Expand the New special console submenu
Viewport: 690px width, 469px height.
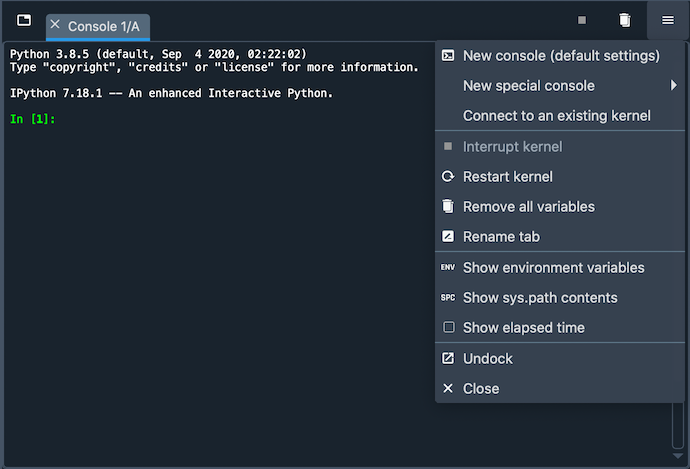528,86
